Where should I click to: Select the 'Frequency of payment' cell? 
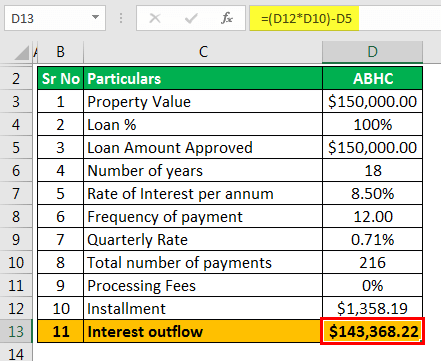(203, 216)
